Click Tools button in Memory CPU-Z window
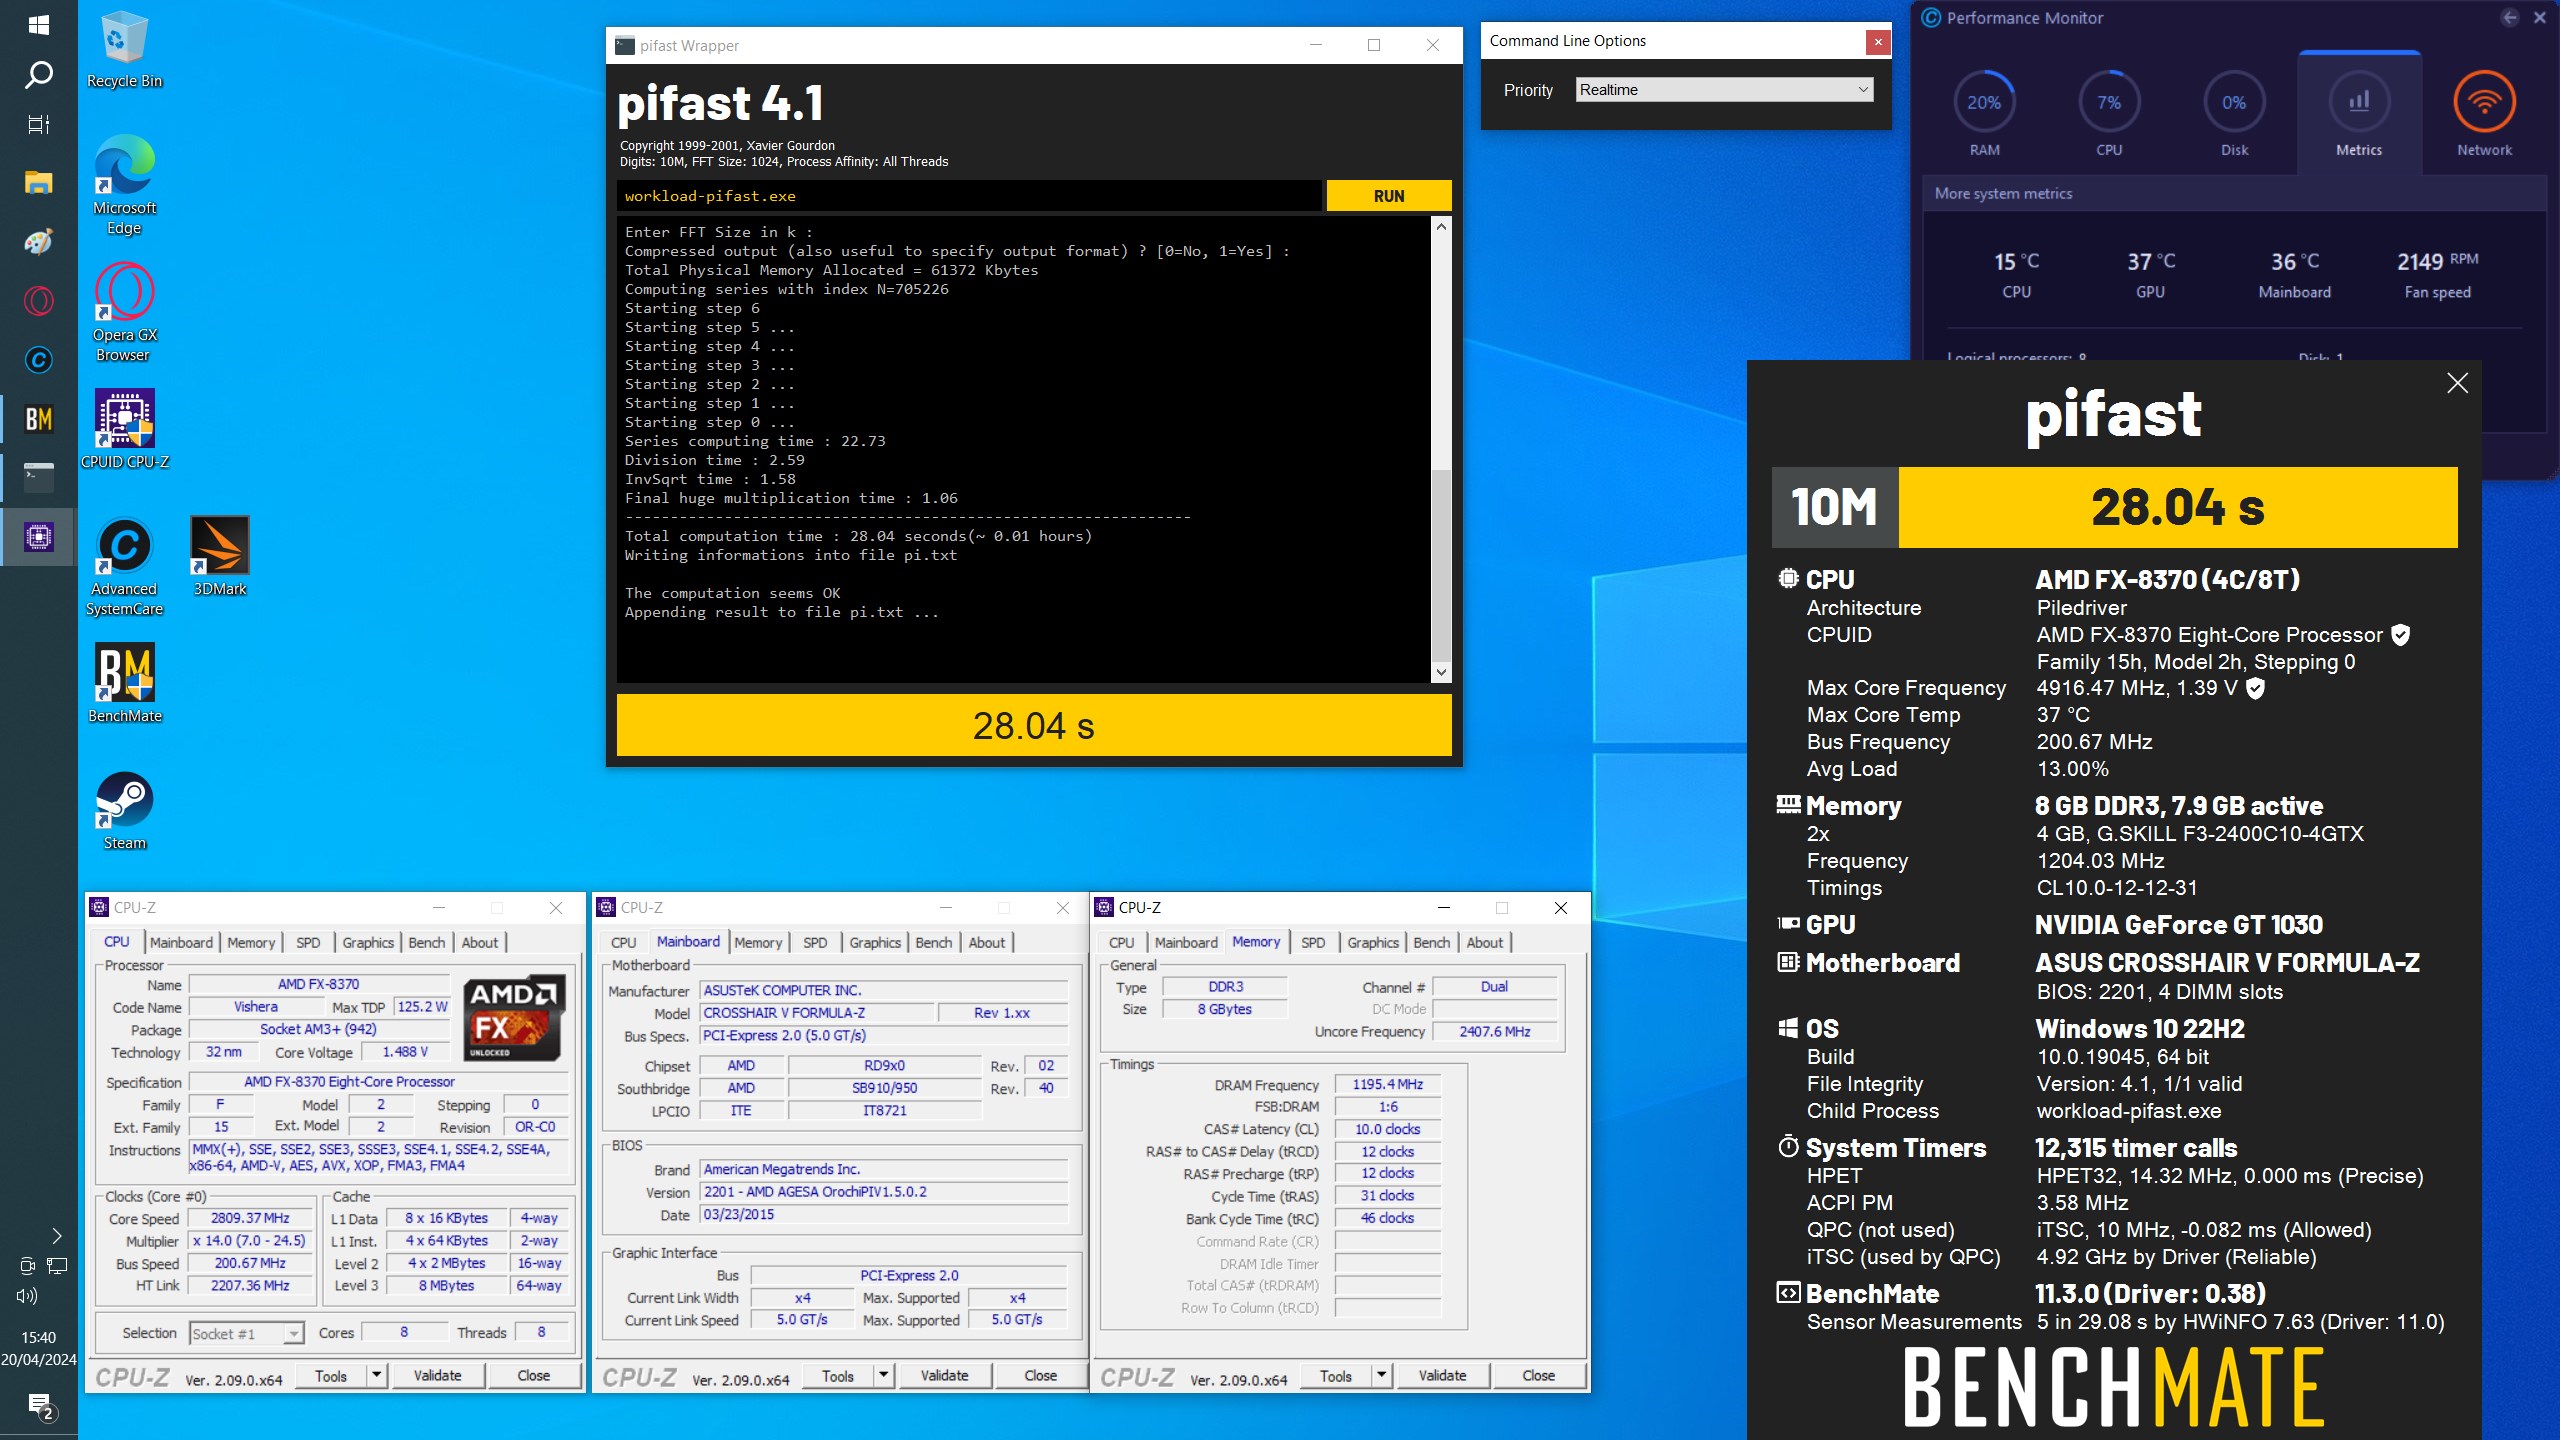The width and height of the screenshot is (2560, 1440). [1335, 1375]
